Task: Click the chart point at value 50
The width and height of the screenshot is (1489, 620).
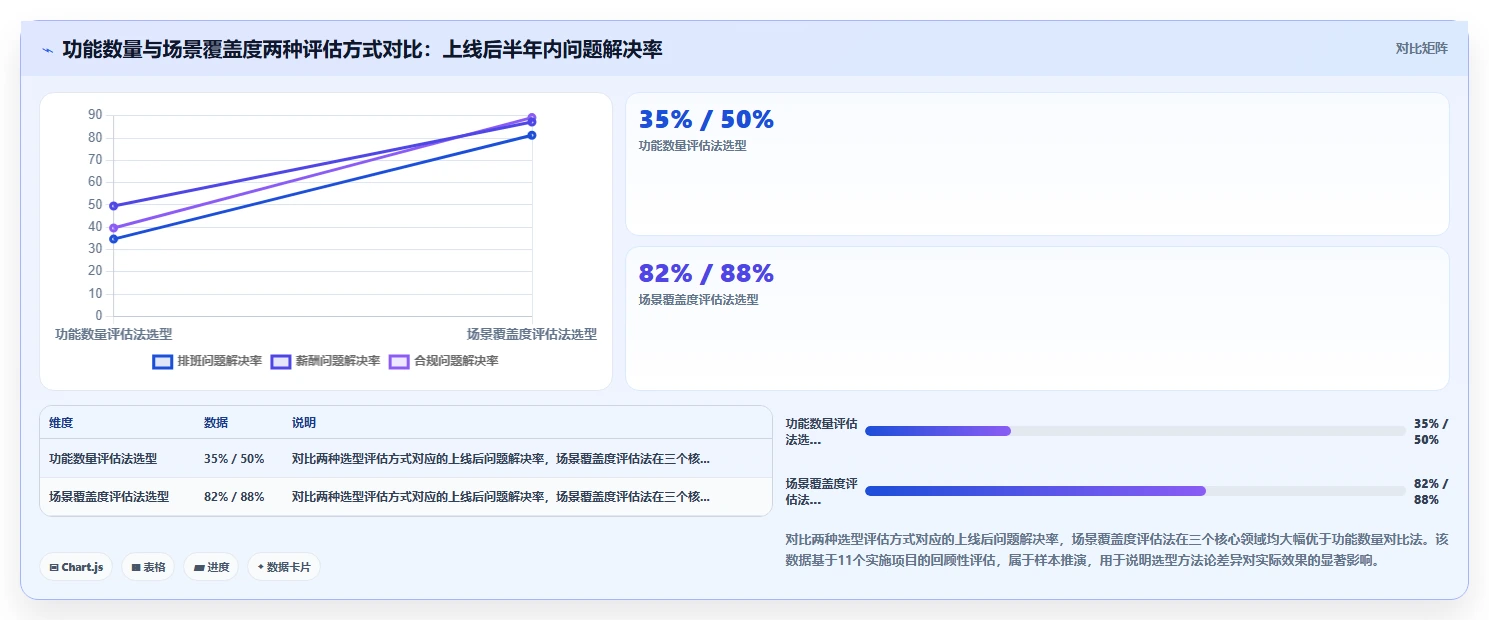Action: point(113,206)
